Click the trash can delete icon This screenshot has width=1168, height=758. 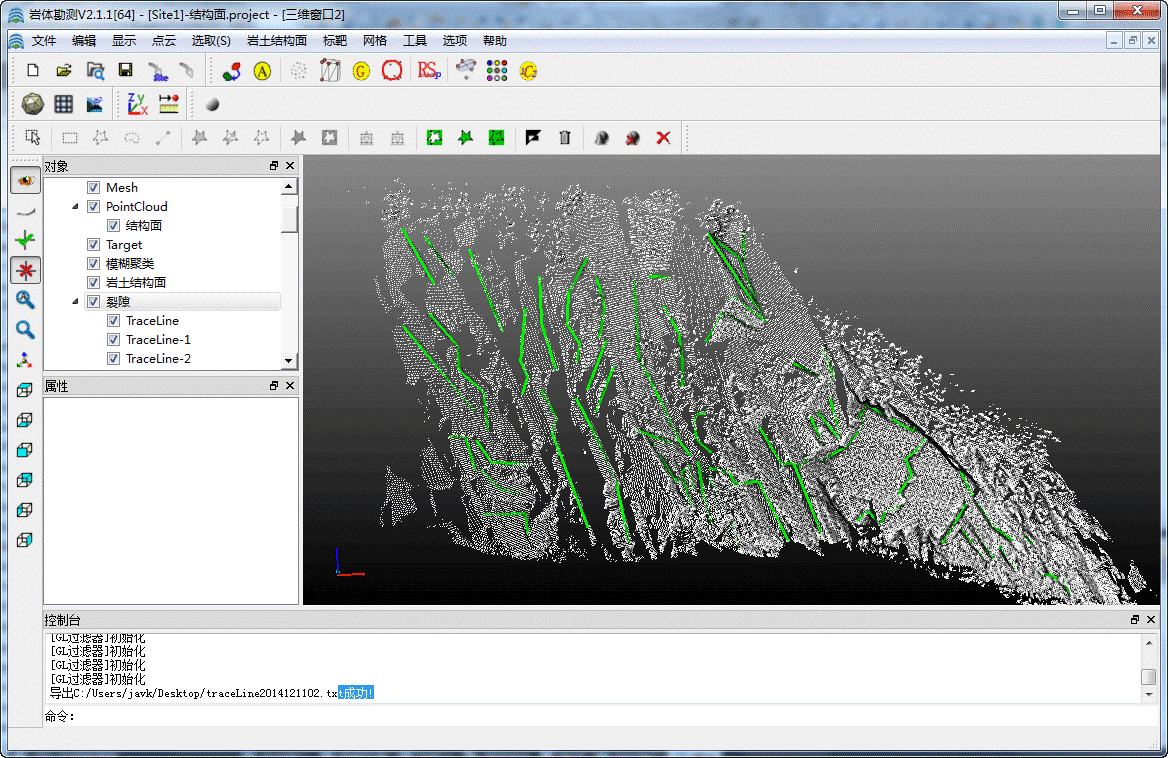pos(565,138)
